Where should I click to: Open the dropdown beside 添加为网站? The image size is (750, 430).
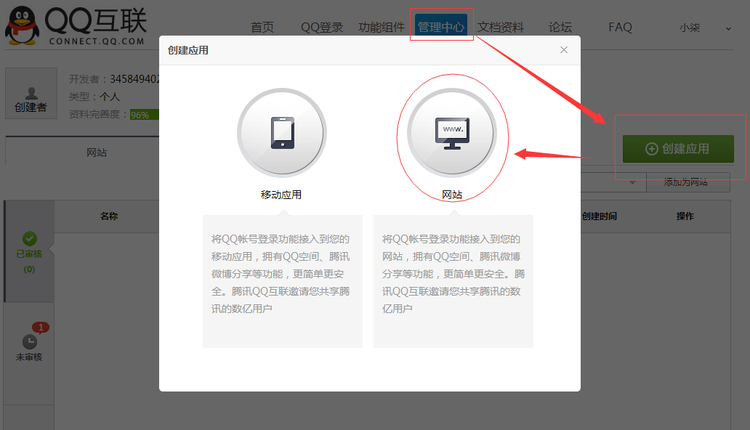tap(632, 183)
